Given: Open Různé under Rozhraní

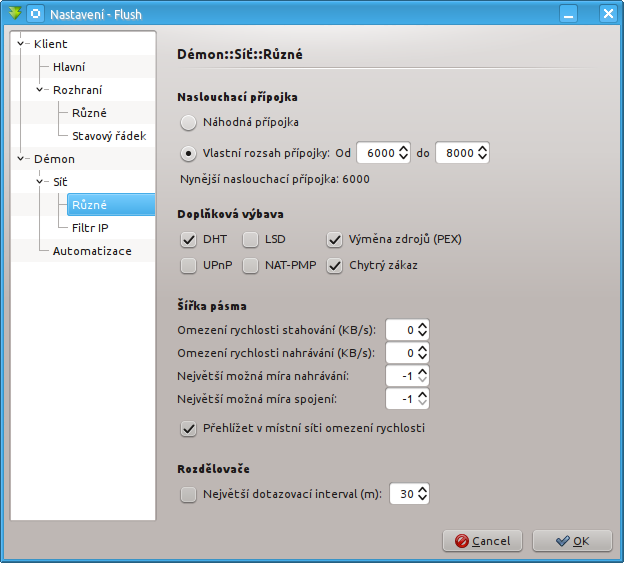Looking at the screenshot, I should [x=89, y=113].
